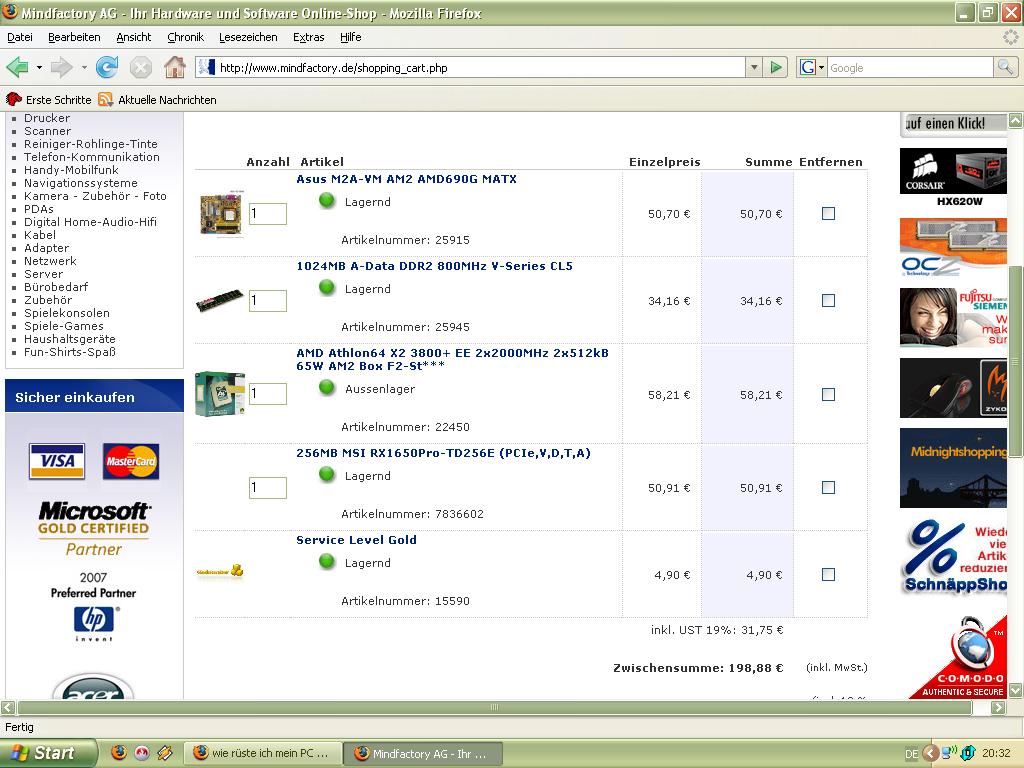Open the Bearbeiten menu
Image resolution: width=1024 pixels, height=768 pixels.
[x=74, y=37]
